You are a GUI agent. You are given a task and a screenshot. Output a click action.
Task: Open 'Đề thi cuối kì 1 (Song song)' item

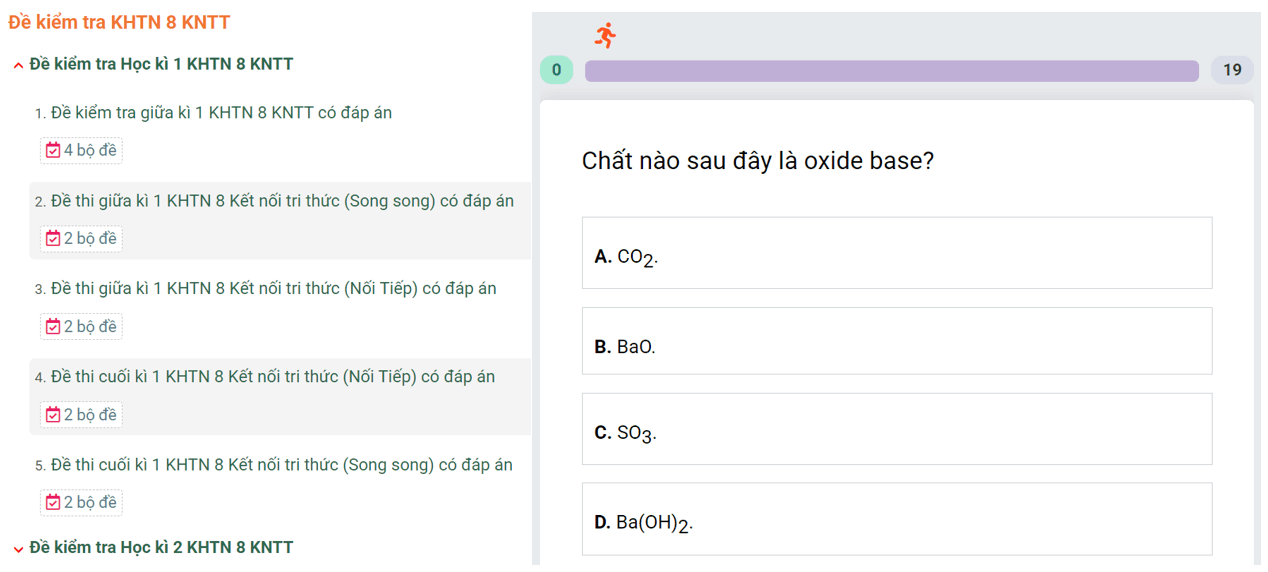click(282, 465)
